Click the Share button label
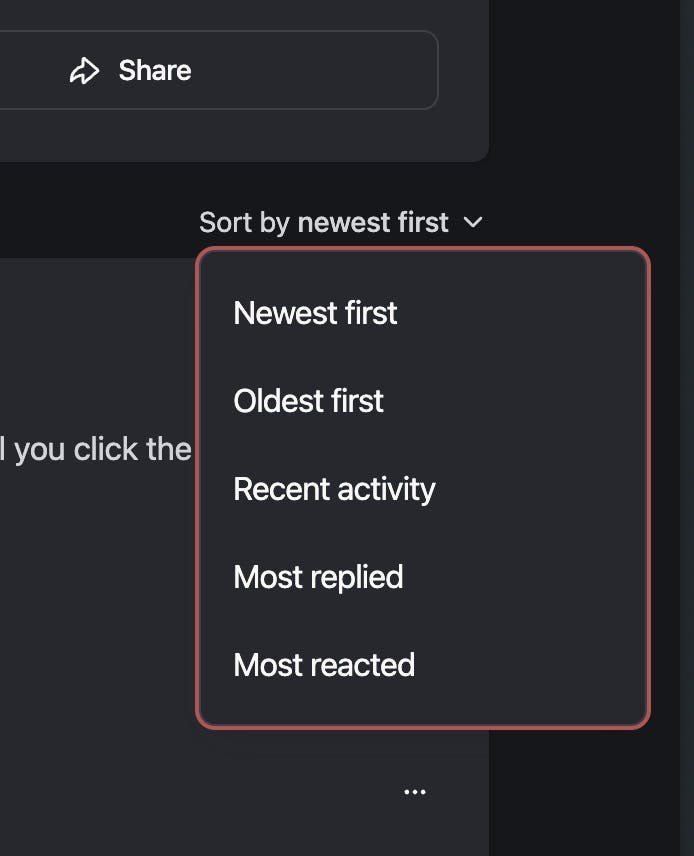This screenshot has width=694, height=856. pos(155,70)
